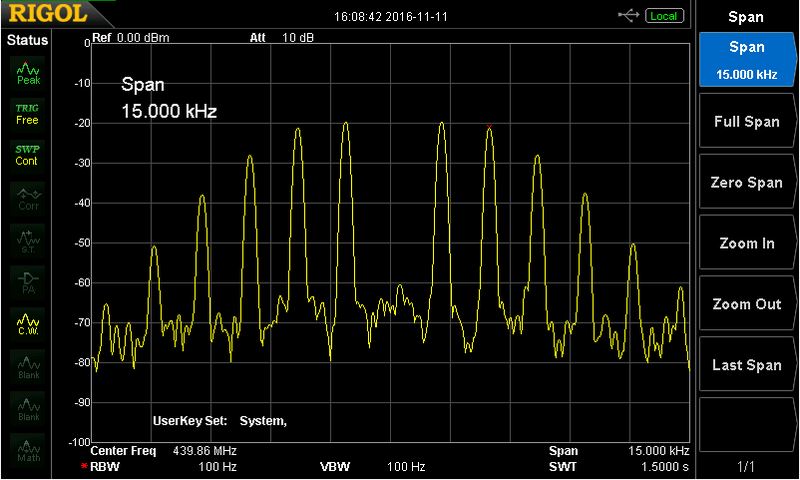Click the RBW 100 Hz value
This screenshot has height=480, width=800.
click(217, 466)
